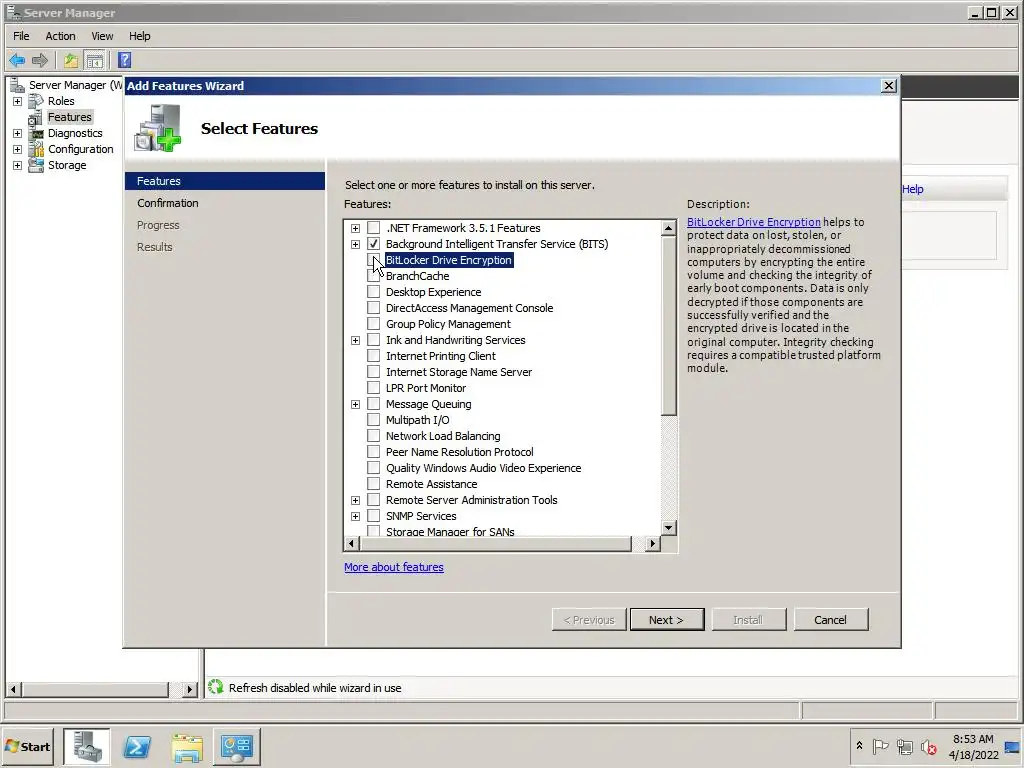Open the Action menu
The image size is (1024, 768).
click(60, 36)
